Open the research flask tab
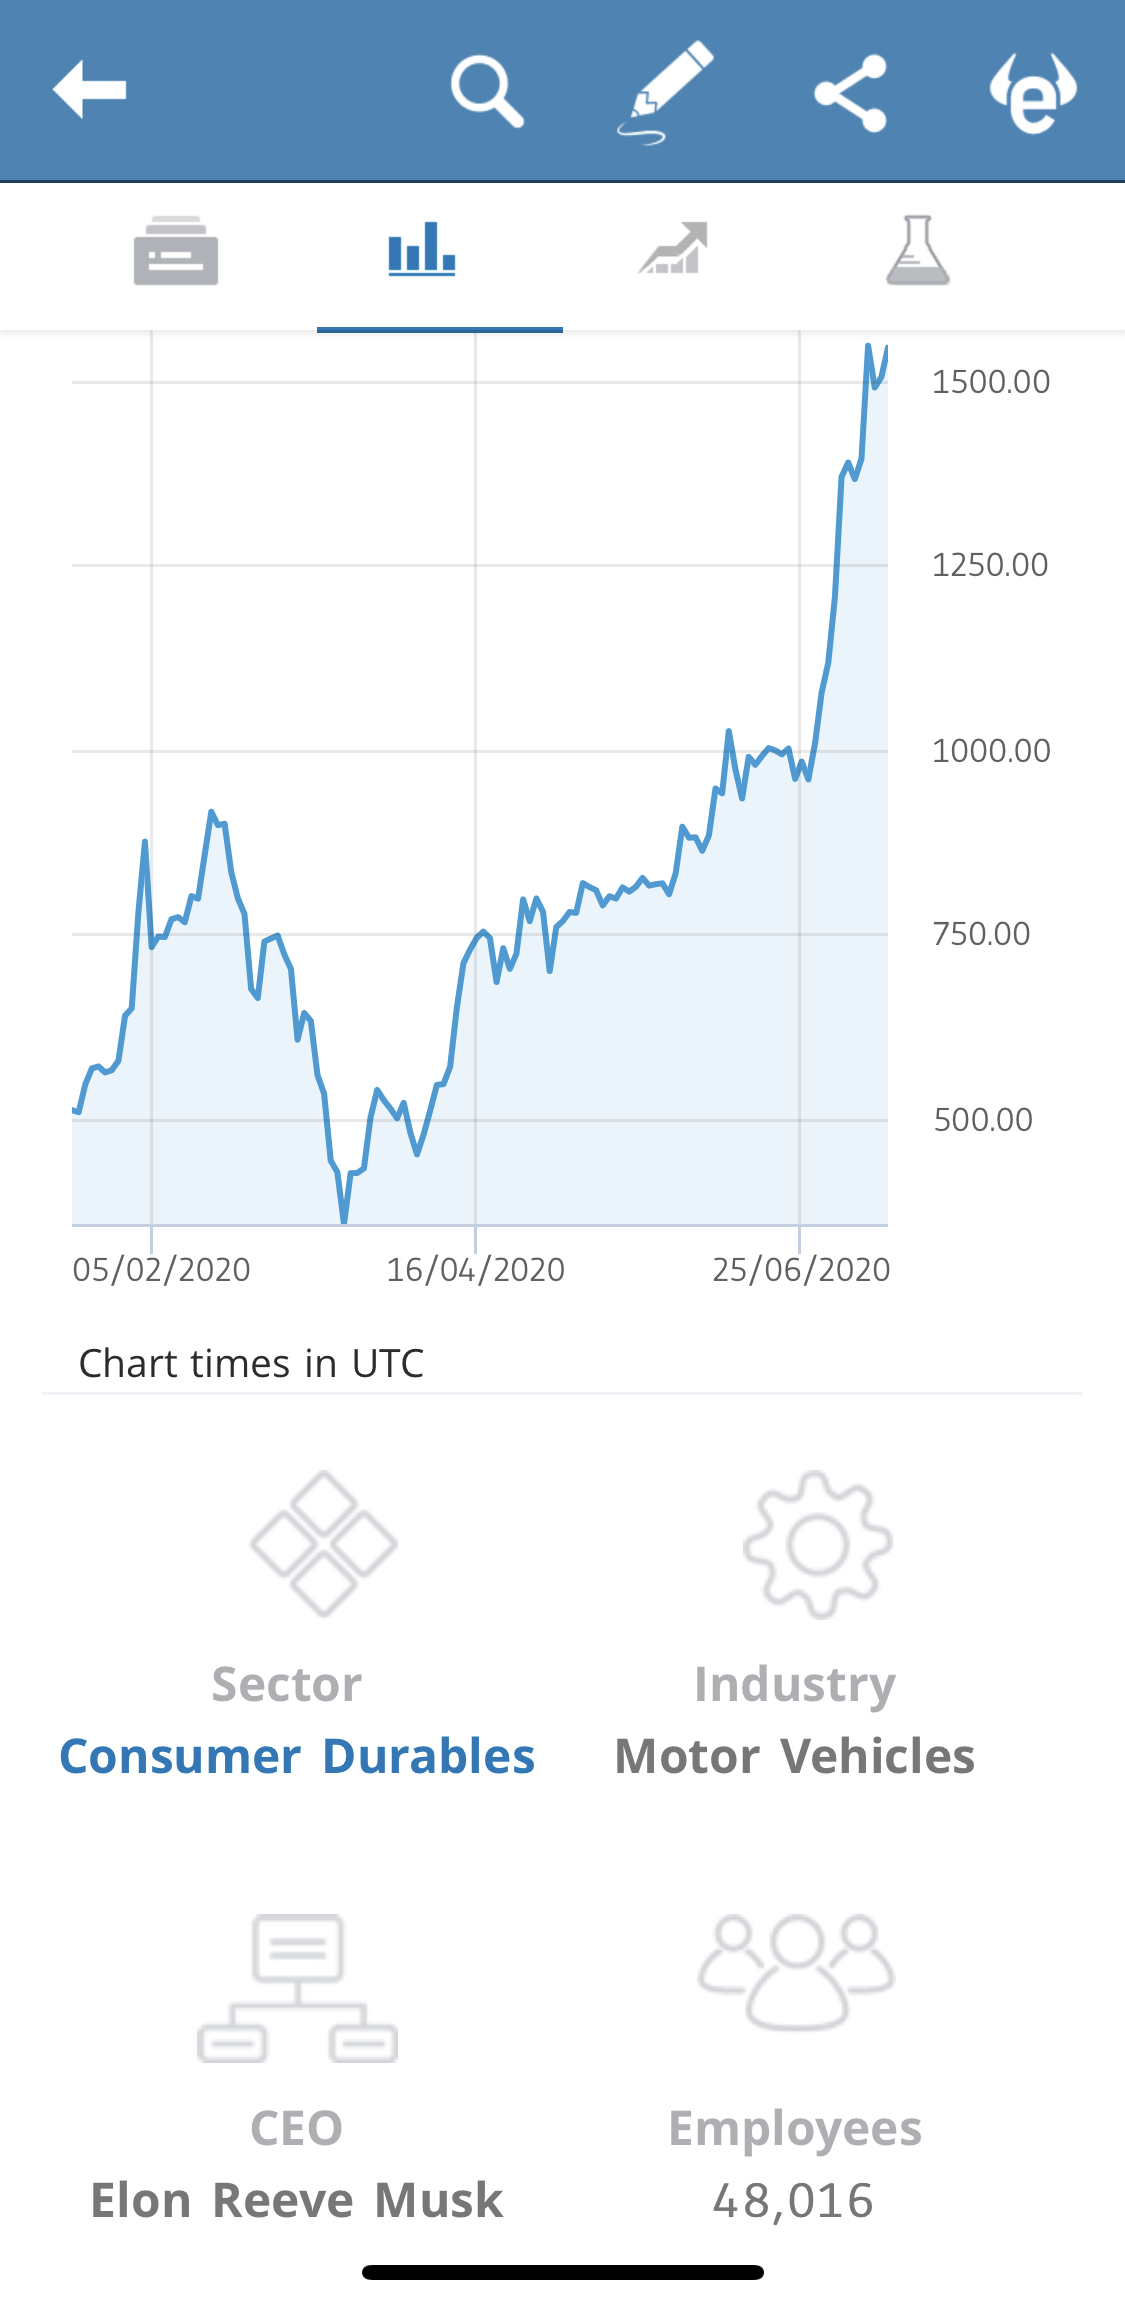 [x=918, y=251]
